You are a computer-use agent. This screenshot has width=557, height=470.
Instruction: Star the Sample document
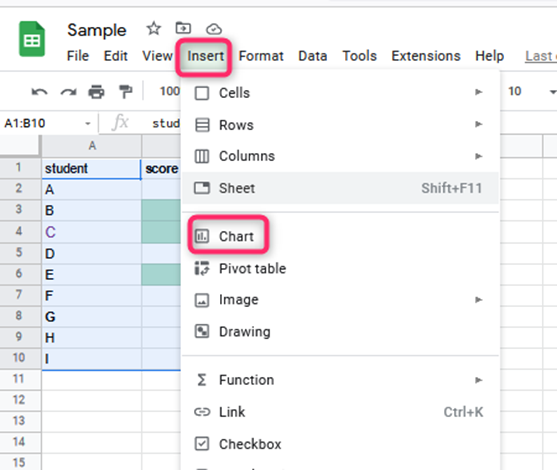154,28
